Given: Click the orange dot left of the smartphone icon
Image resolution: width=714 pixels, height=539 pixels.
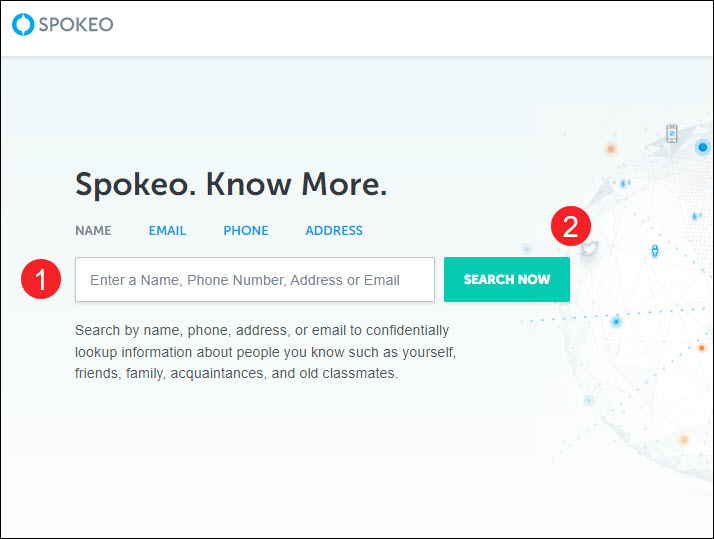Looking at the screenshot, I should pos(611,148).
